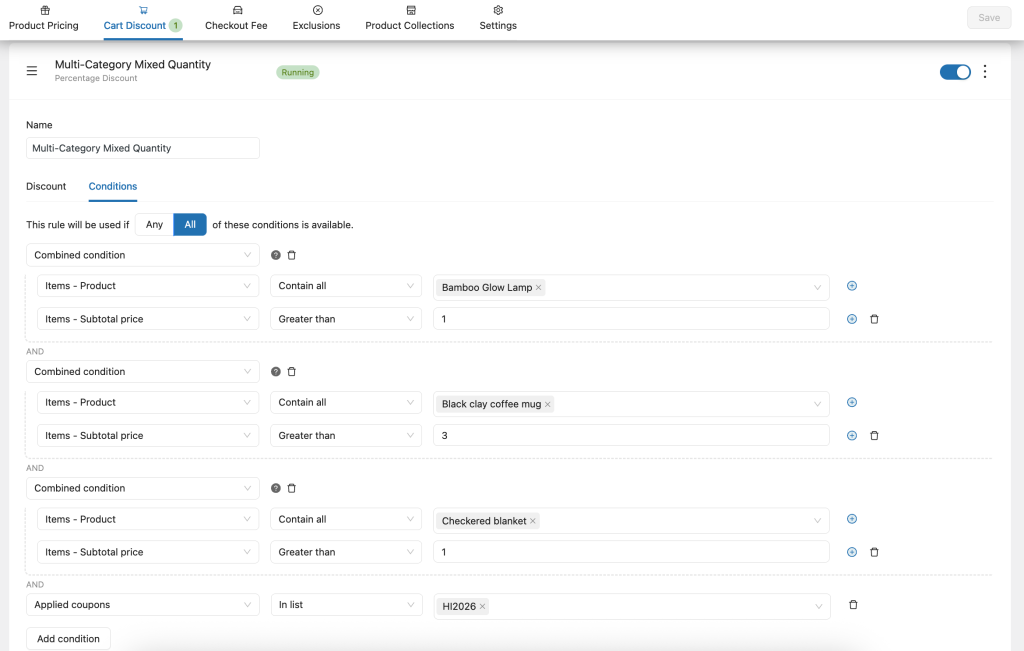Click the Product Pricing box icon
This screenshot has height=651, width=1024.
coord(43,10)
